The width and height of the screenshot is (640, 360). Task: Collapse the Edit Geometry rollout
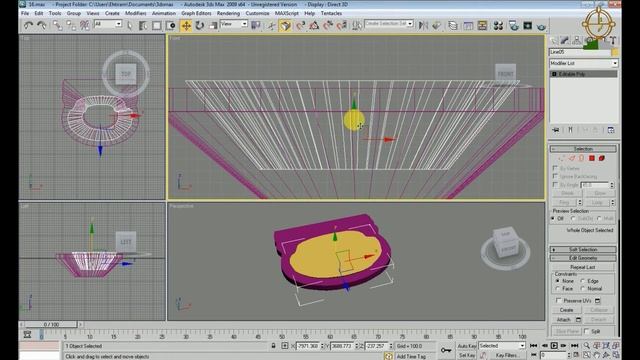(583, 258)
